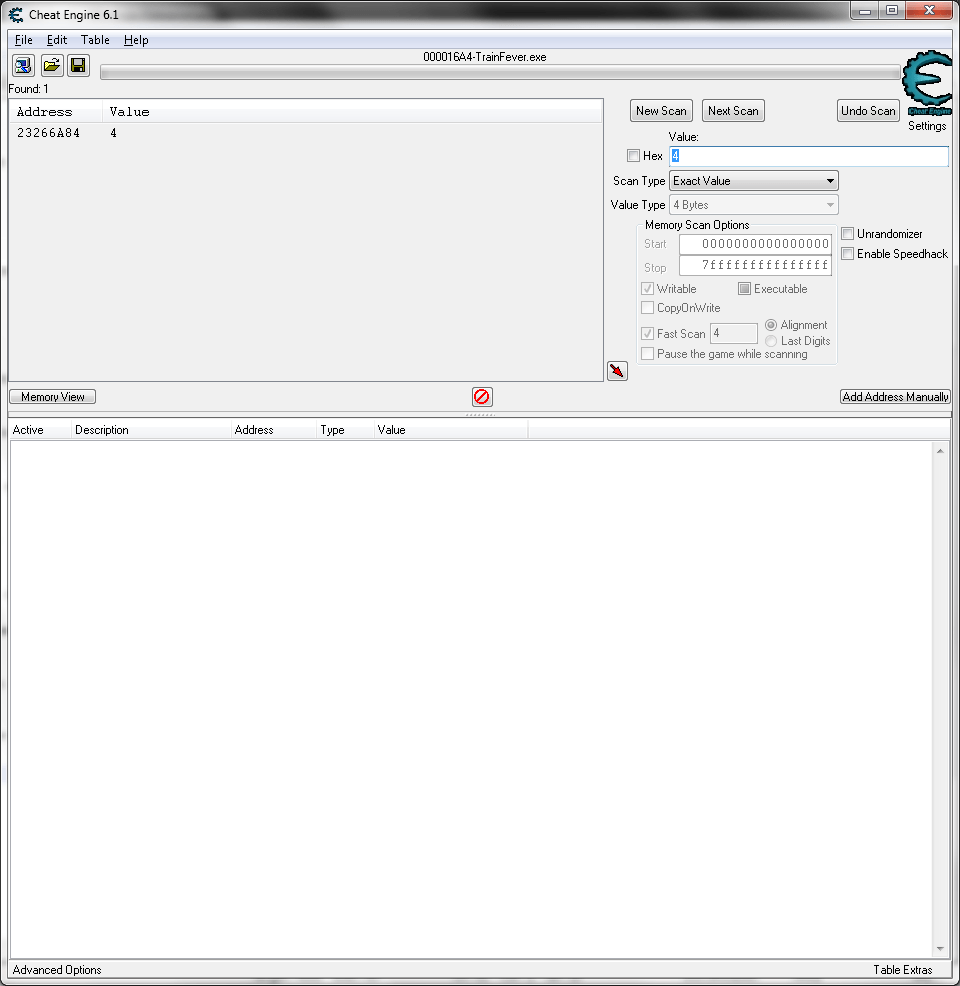Click the New Scan button
Image resolution: width=960 pixels, height=986 pixels.
[x=661, y=111]
